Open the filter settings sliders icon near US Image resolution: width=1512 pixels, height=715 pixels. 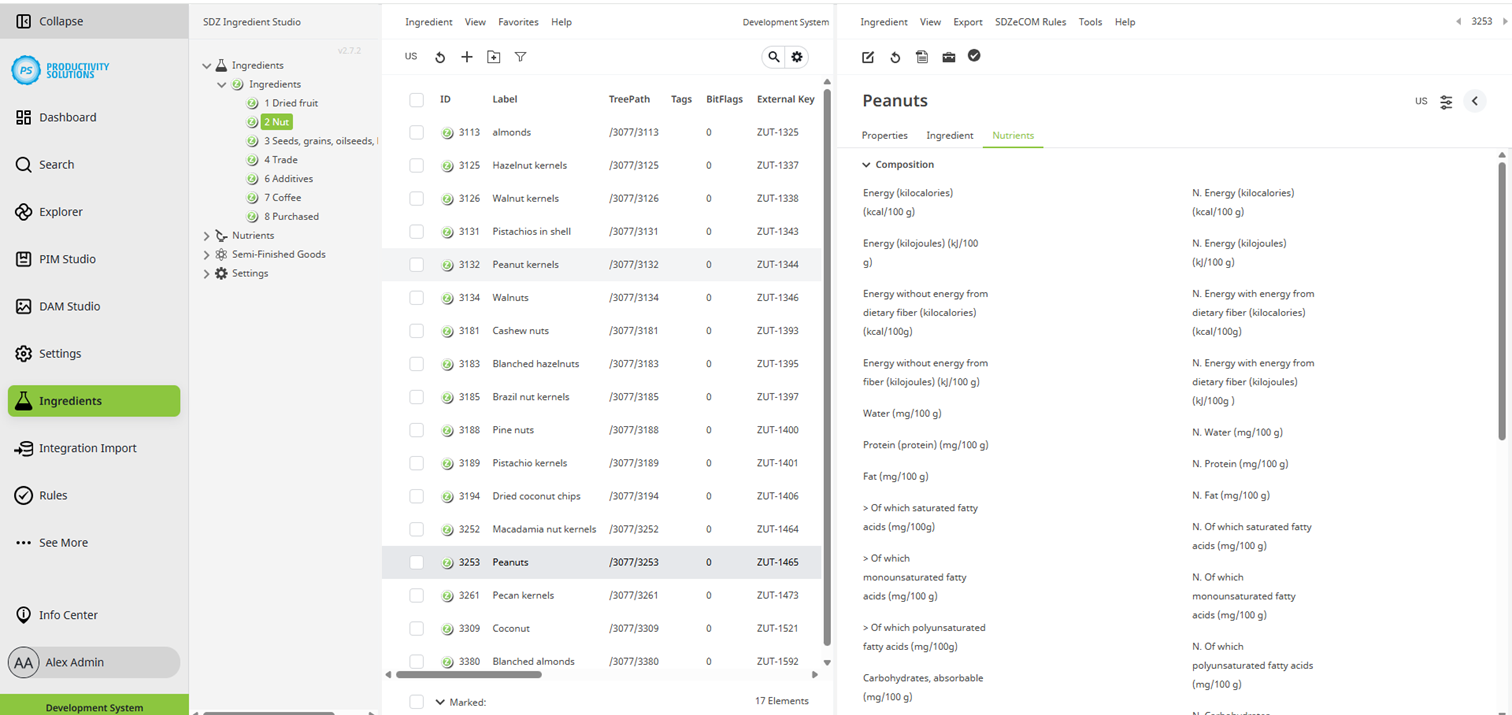[1446, 101]
